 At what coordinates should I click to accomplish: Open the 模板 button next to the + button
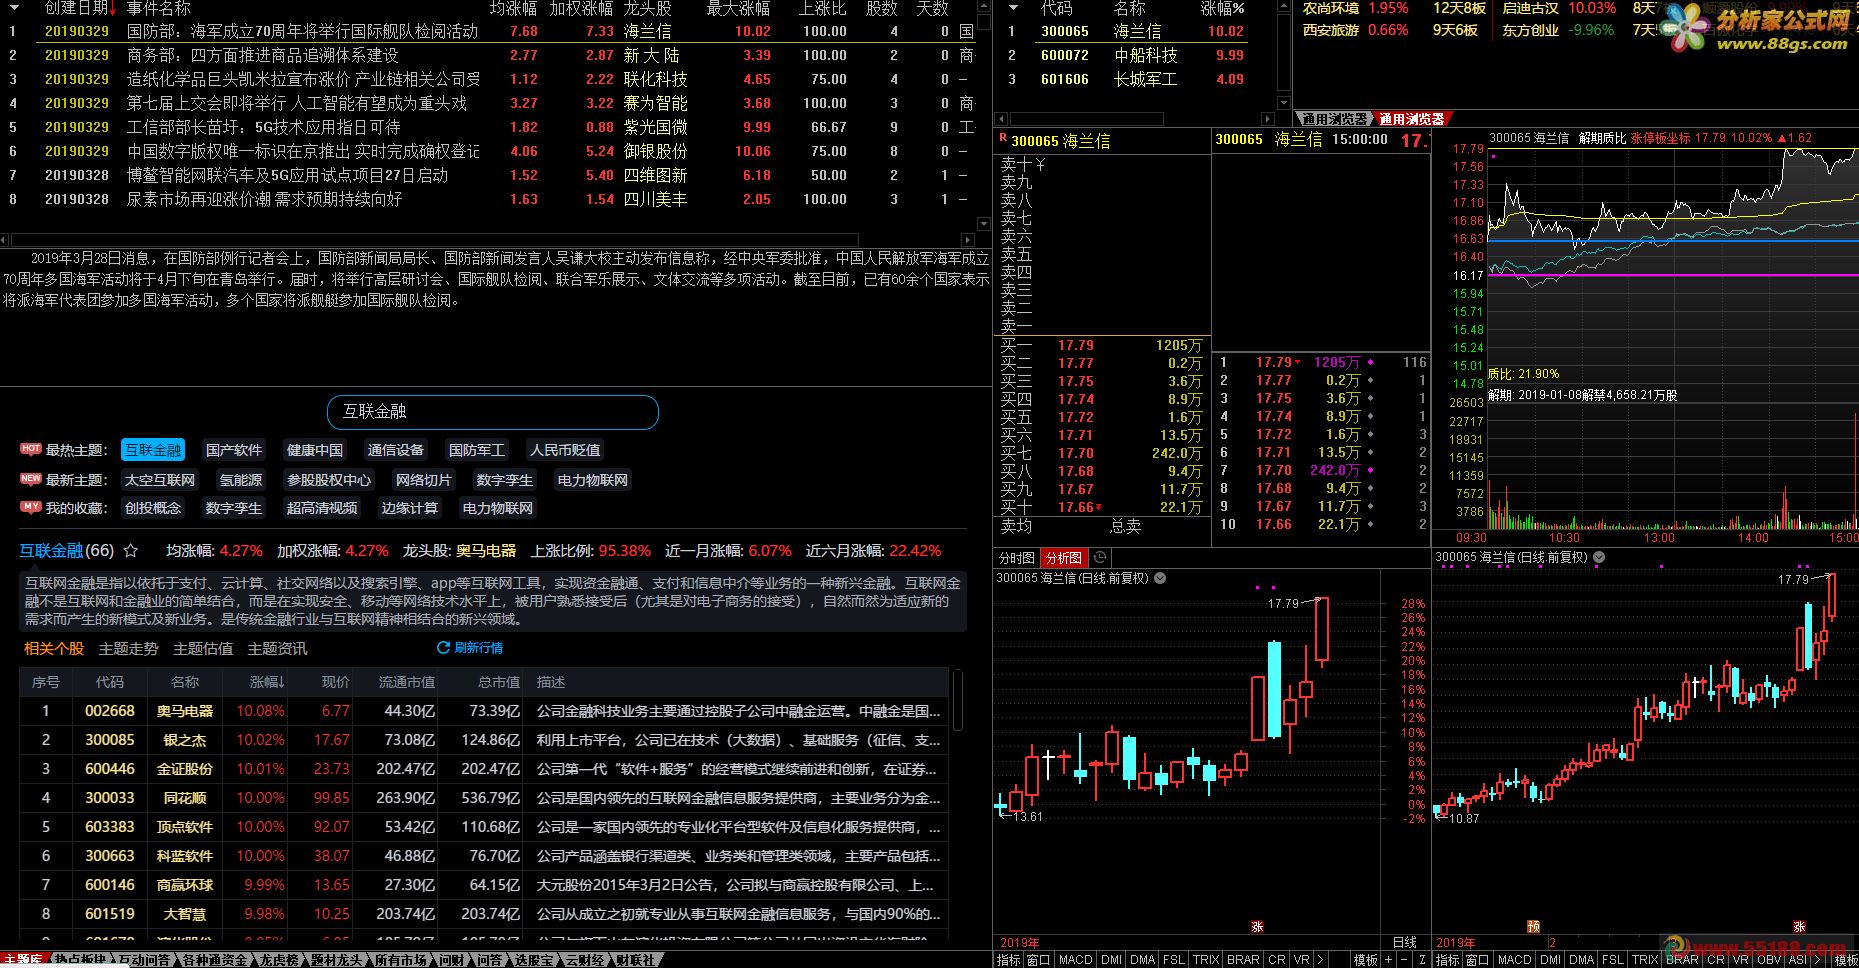(1365, 960)
